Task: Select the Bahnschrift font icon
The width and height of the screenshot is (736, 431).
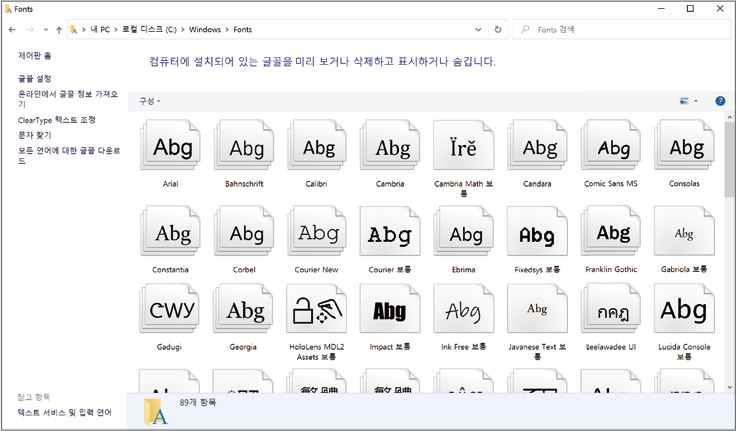Action: tap(244, 145)
